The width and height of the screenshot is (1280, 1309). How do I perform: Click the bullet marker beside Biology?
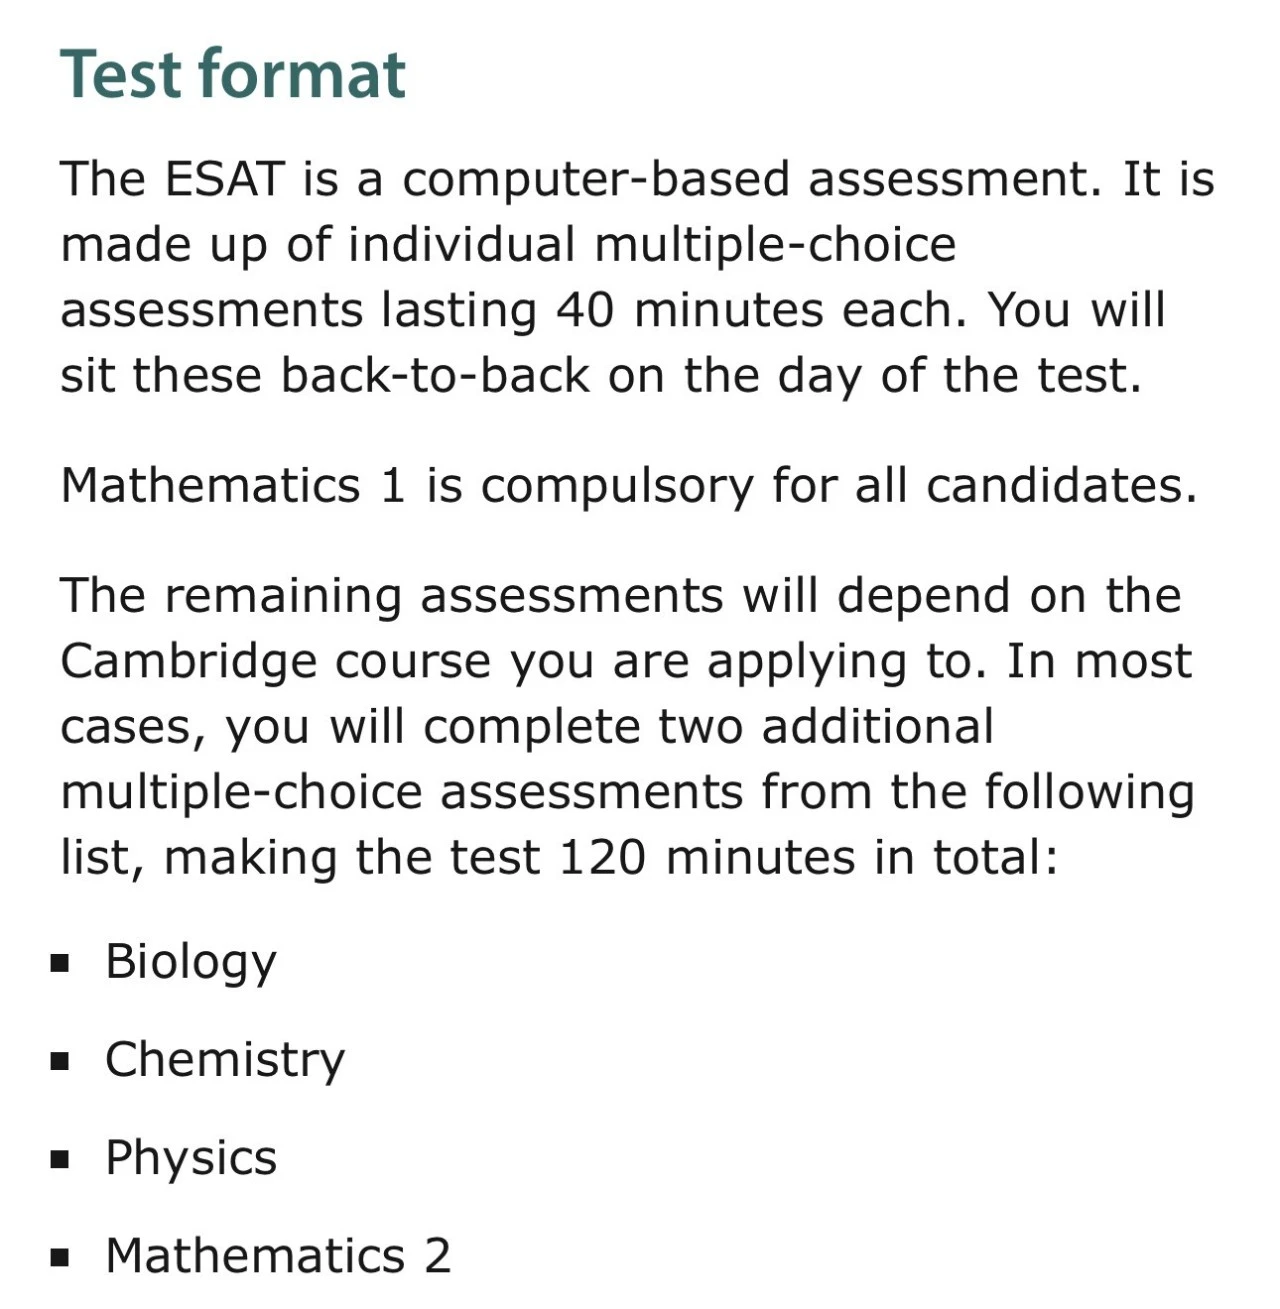pos(61,964)
